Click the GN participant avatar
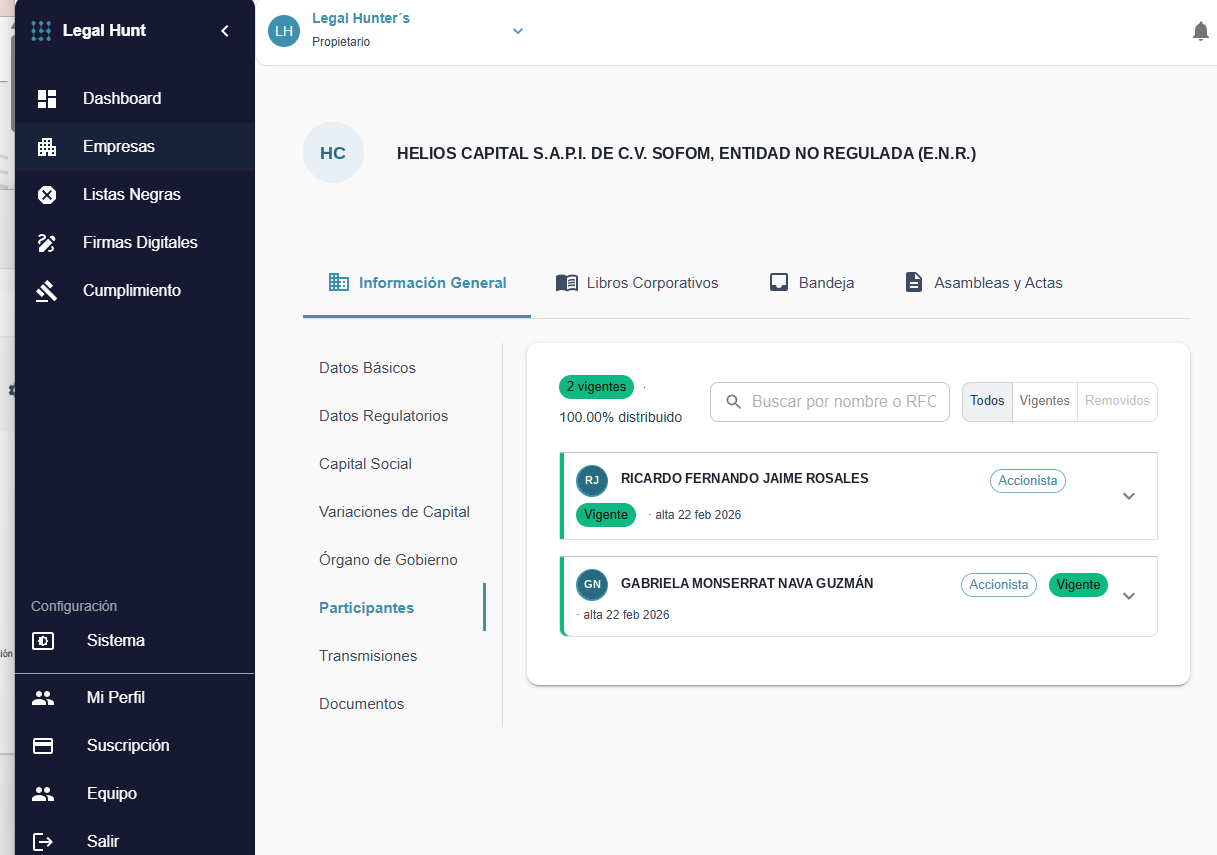The image size is (1217, 855). pyautogui.click(x=592, y=584)
